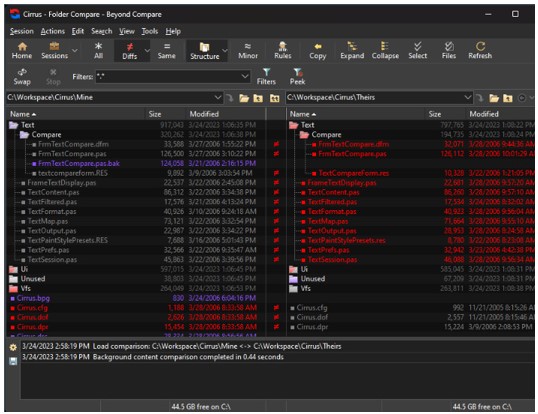Toggle the All display filter
This screenshot has height=414, width=538.
(98, 51)
